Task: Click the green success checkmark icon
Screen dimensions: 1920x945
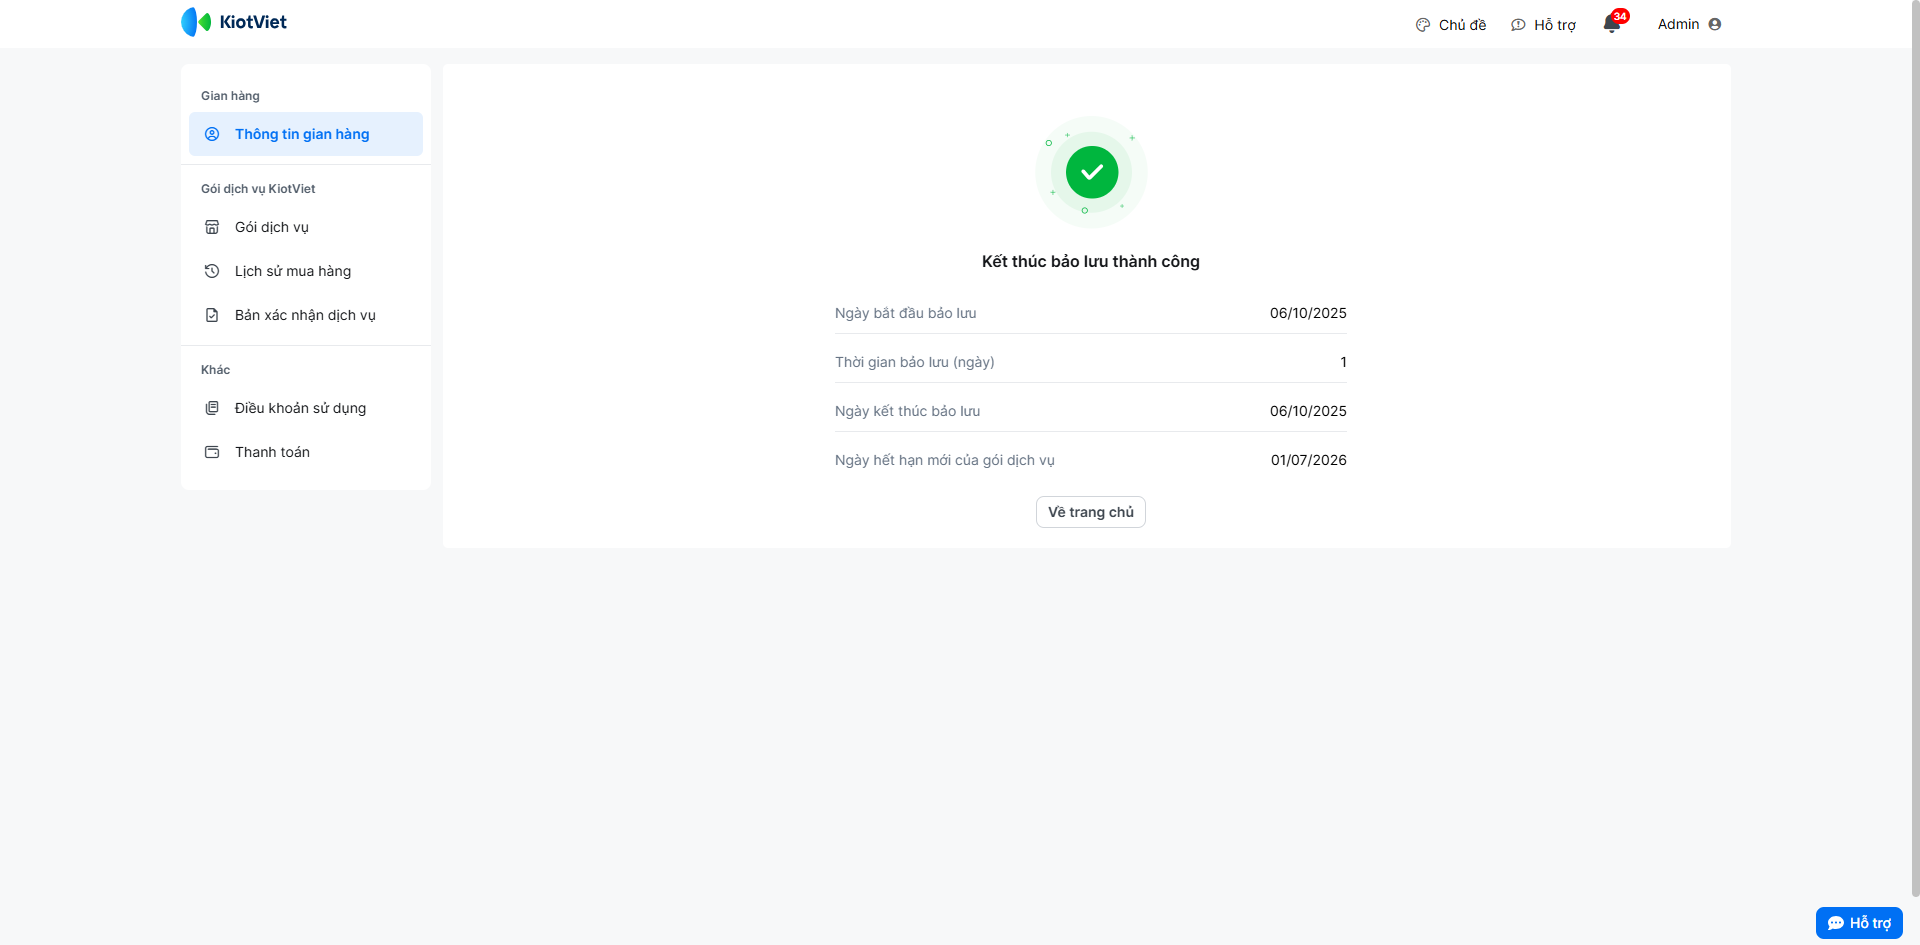Action: click(1091, 172)
